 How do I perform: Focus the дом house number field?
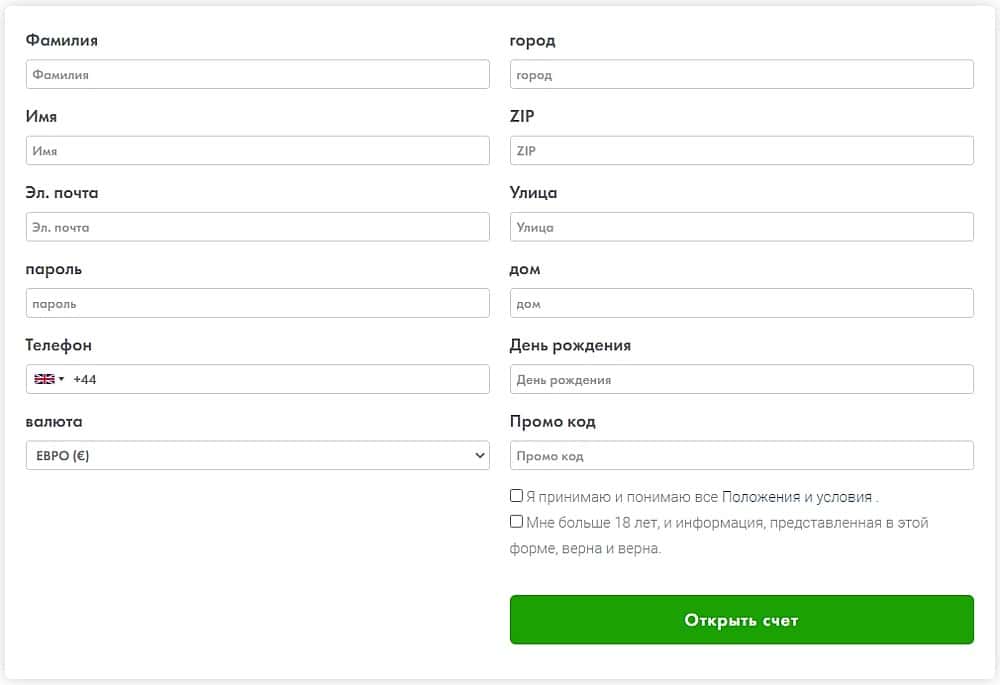(x=741, y=303)
